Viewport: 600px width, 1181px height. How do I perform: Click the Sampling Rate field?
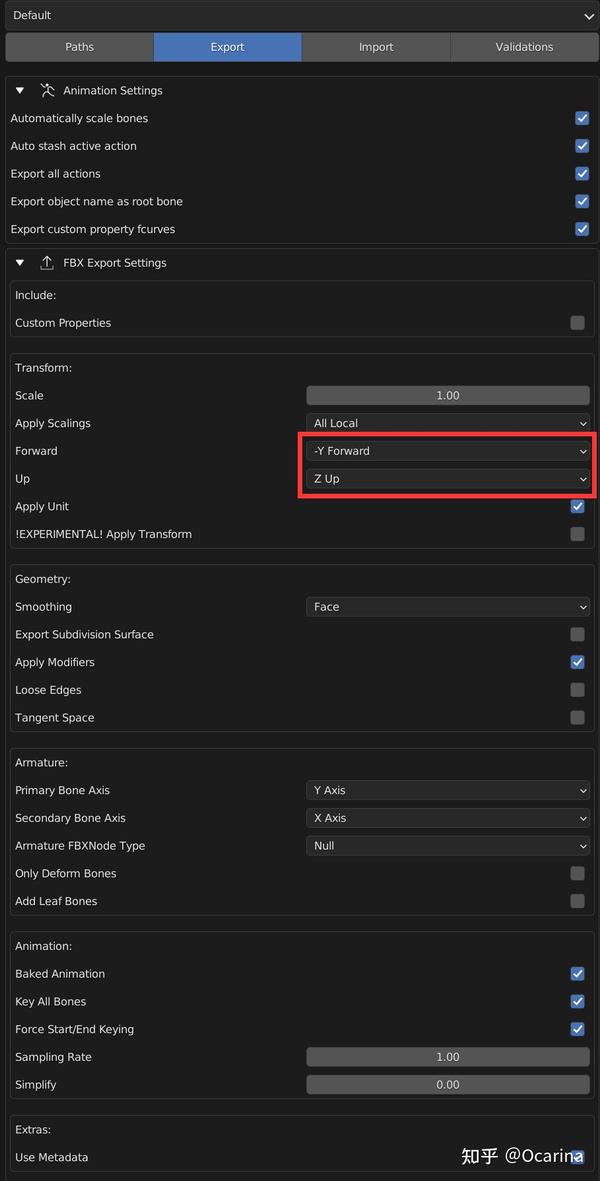tap(448, 1057)
